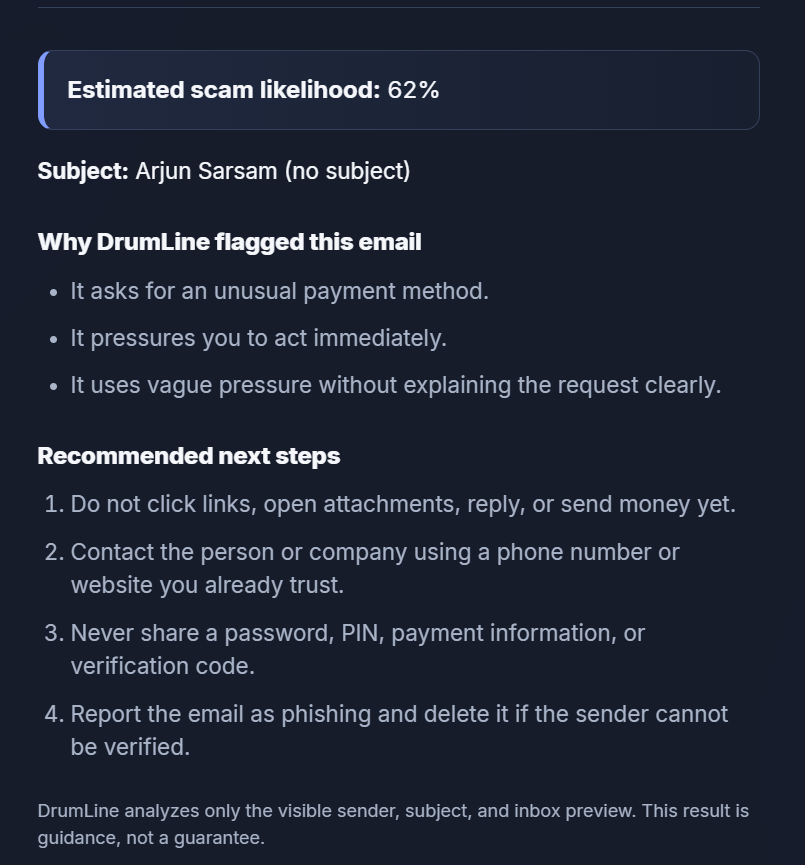Click the DrumLine analyzes only disclaimer text

[393, 824]
